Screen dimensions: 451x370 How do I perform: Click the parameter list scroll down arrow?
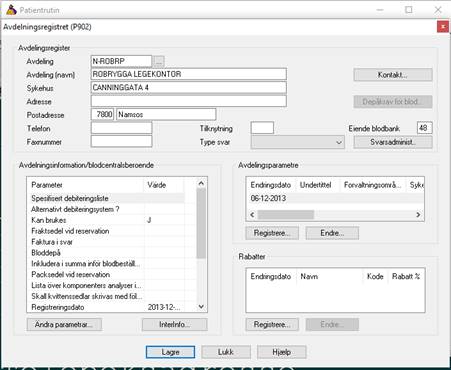pyautogui.click(x=201, y=307)
